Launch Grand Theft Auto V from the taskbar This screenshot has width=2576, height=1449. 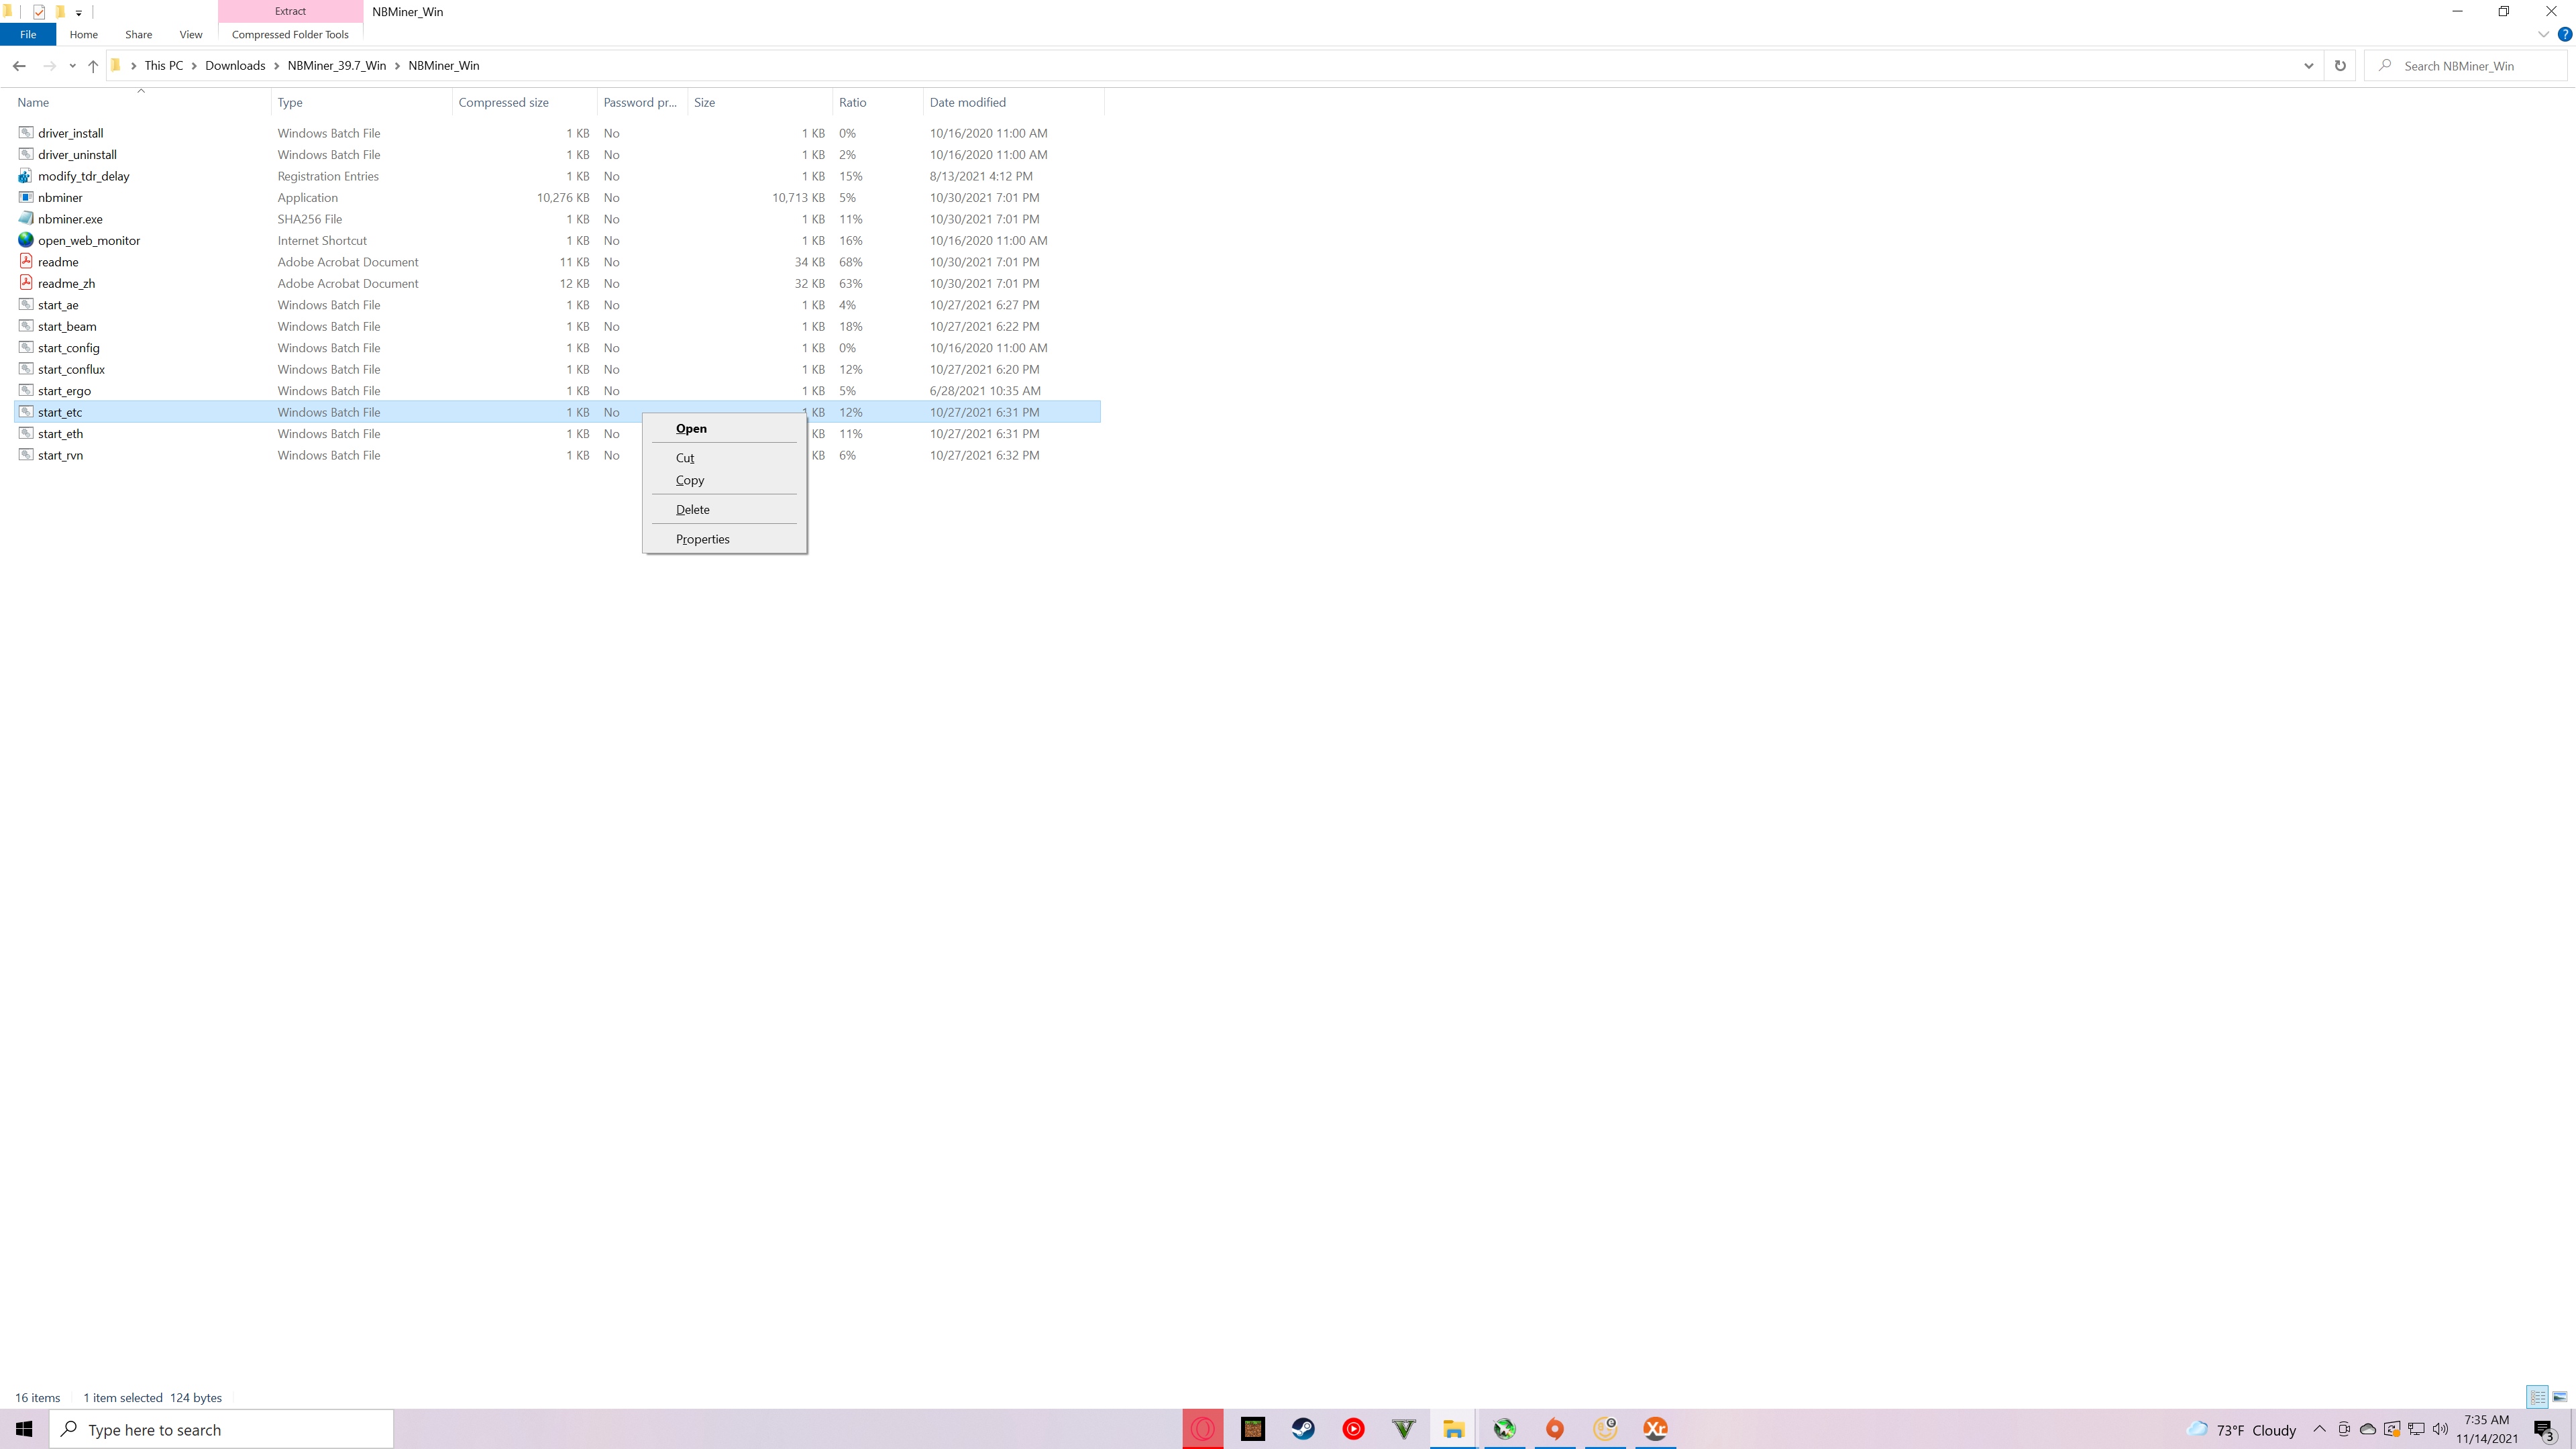click(1403, 1429)
